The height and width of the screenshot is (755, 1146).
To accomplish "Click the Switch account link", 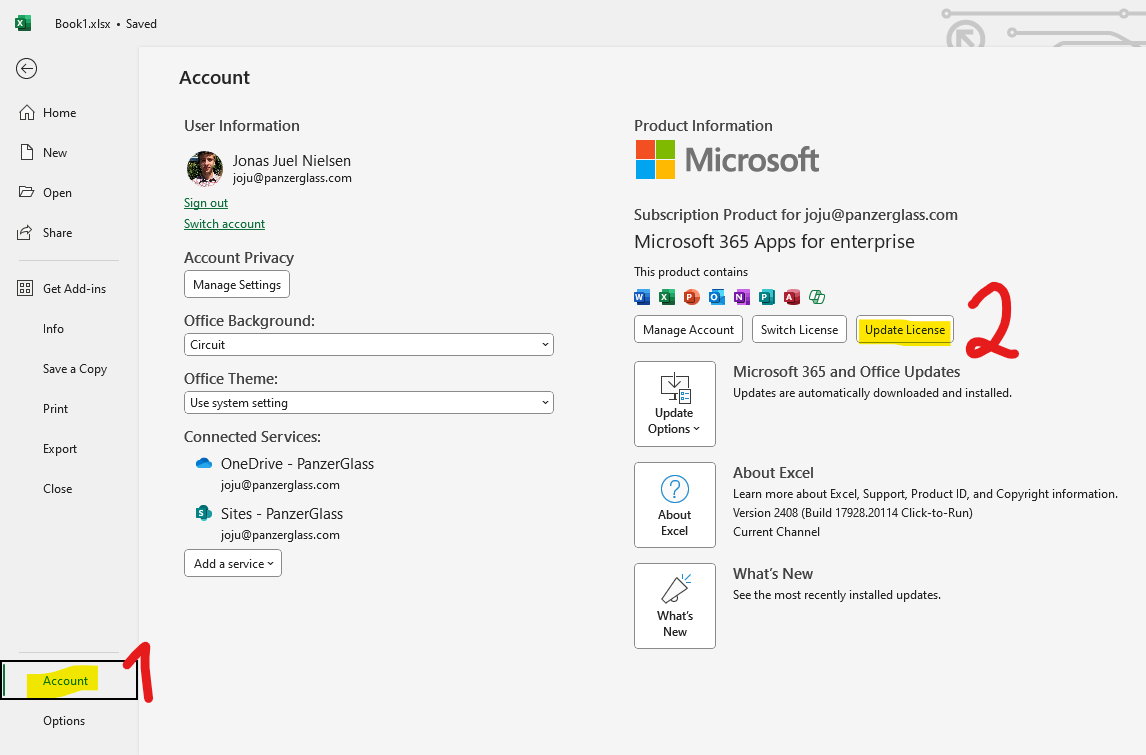I will point(224,224).
